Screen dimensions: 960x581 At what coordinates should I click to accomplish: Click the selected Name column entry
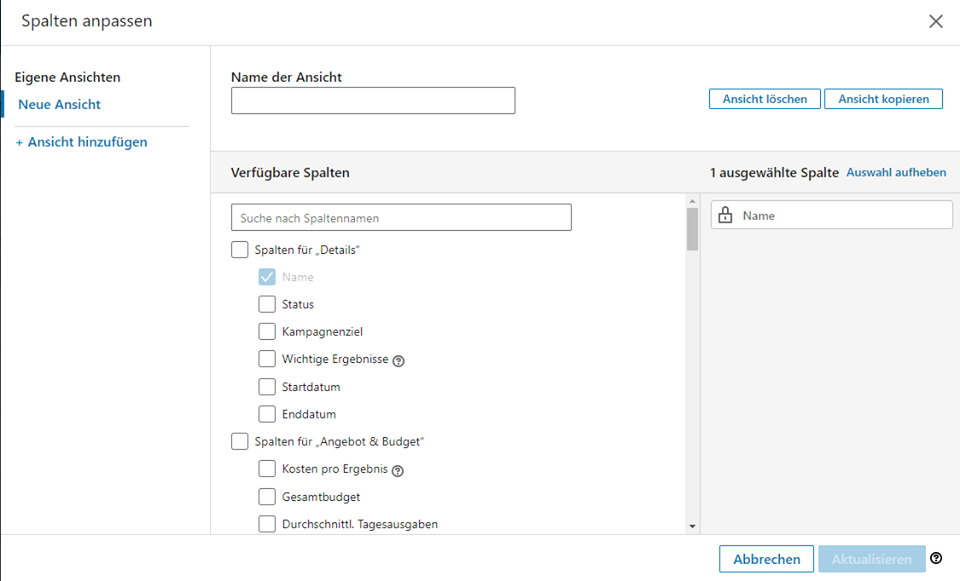pyautogui.click(x=831, y=215)
